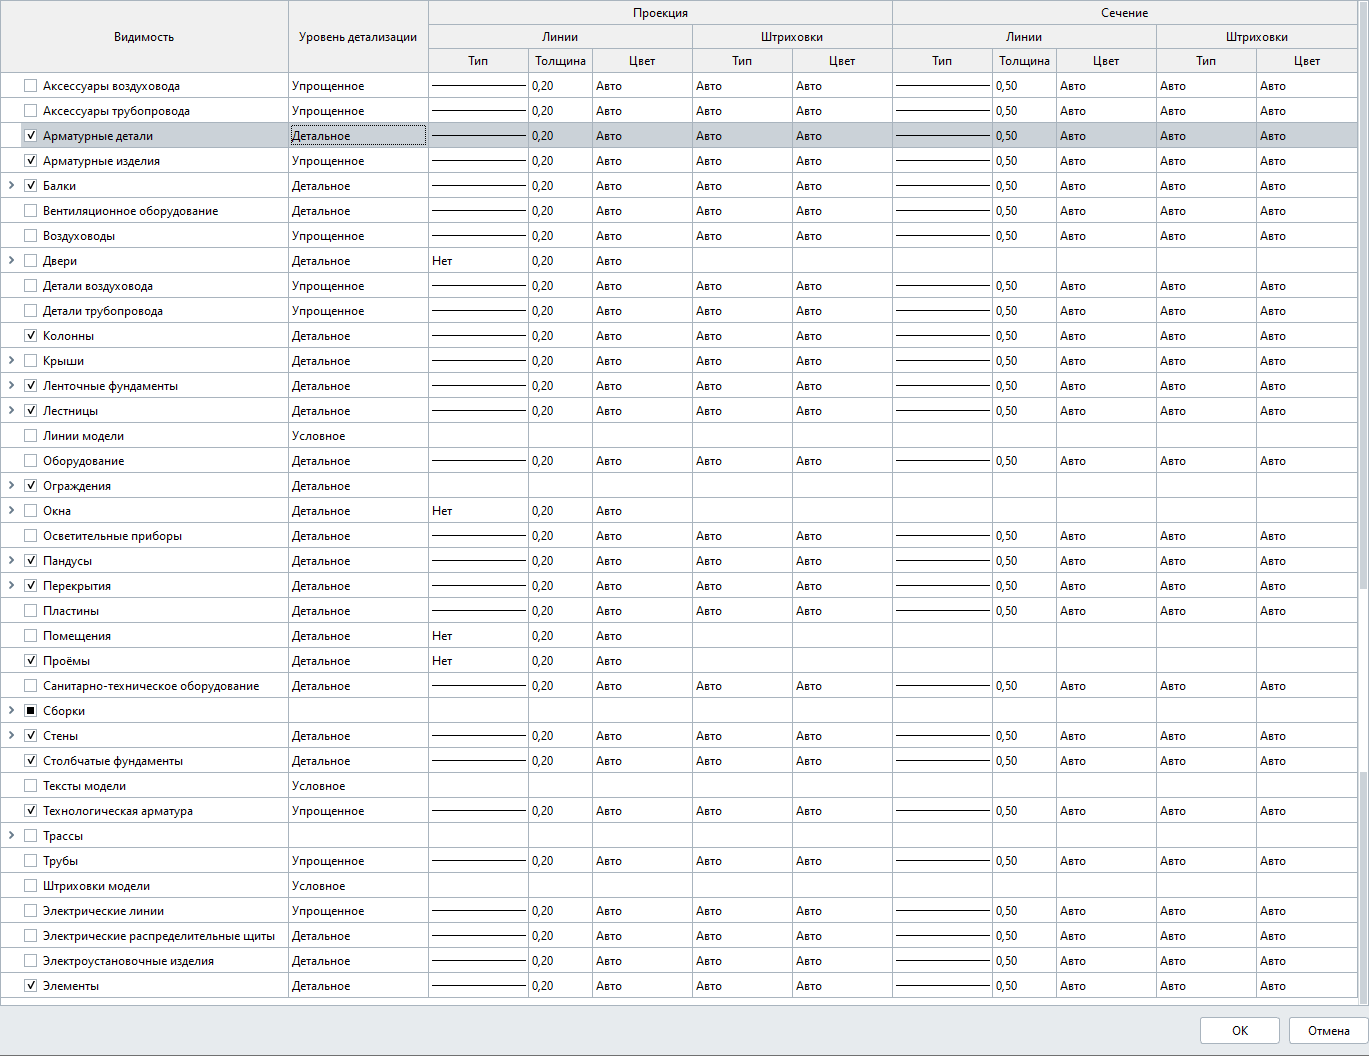Click section thickness 0,50 for Оборудование

click(1024, 461)
